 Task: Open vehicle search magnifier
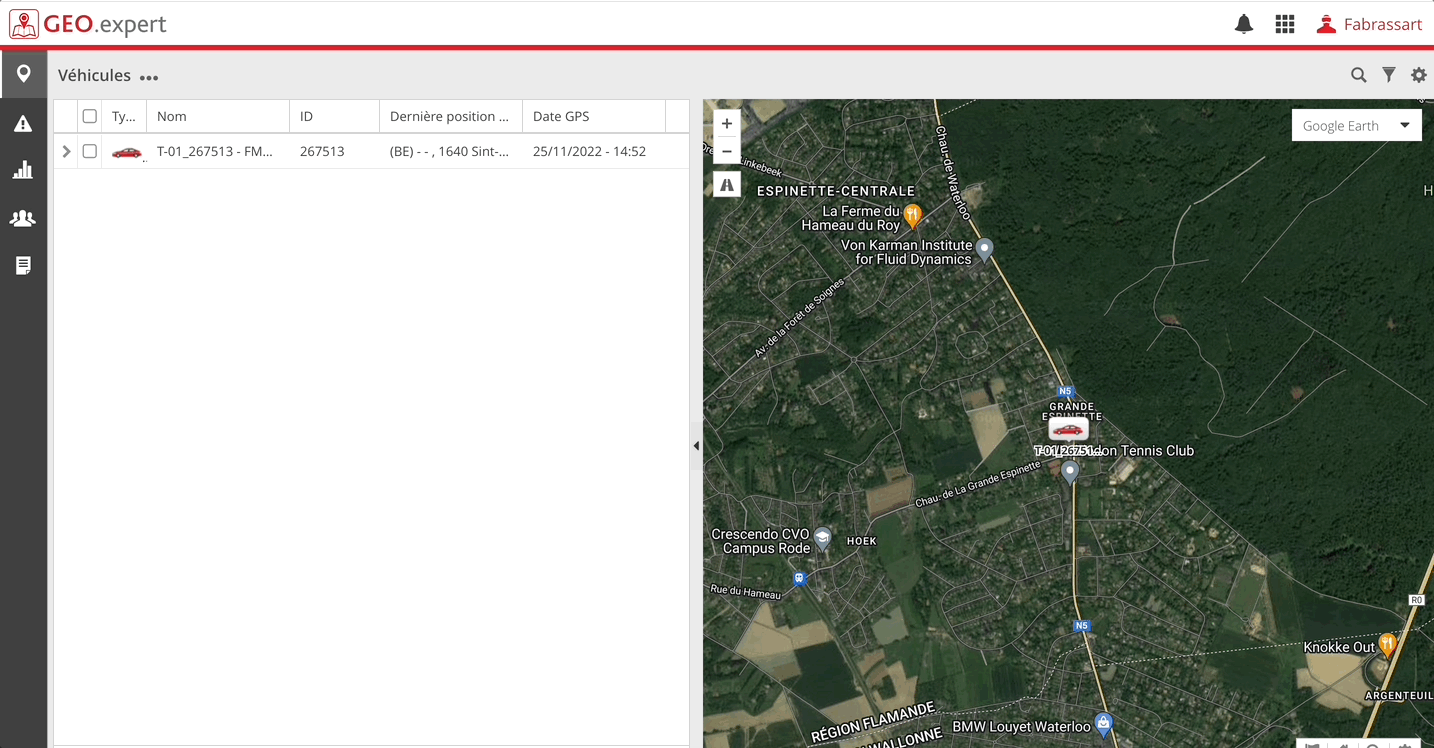click(x=1358, y=75)
